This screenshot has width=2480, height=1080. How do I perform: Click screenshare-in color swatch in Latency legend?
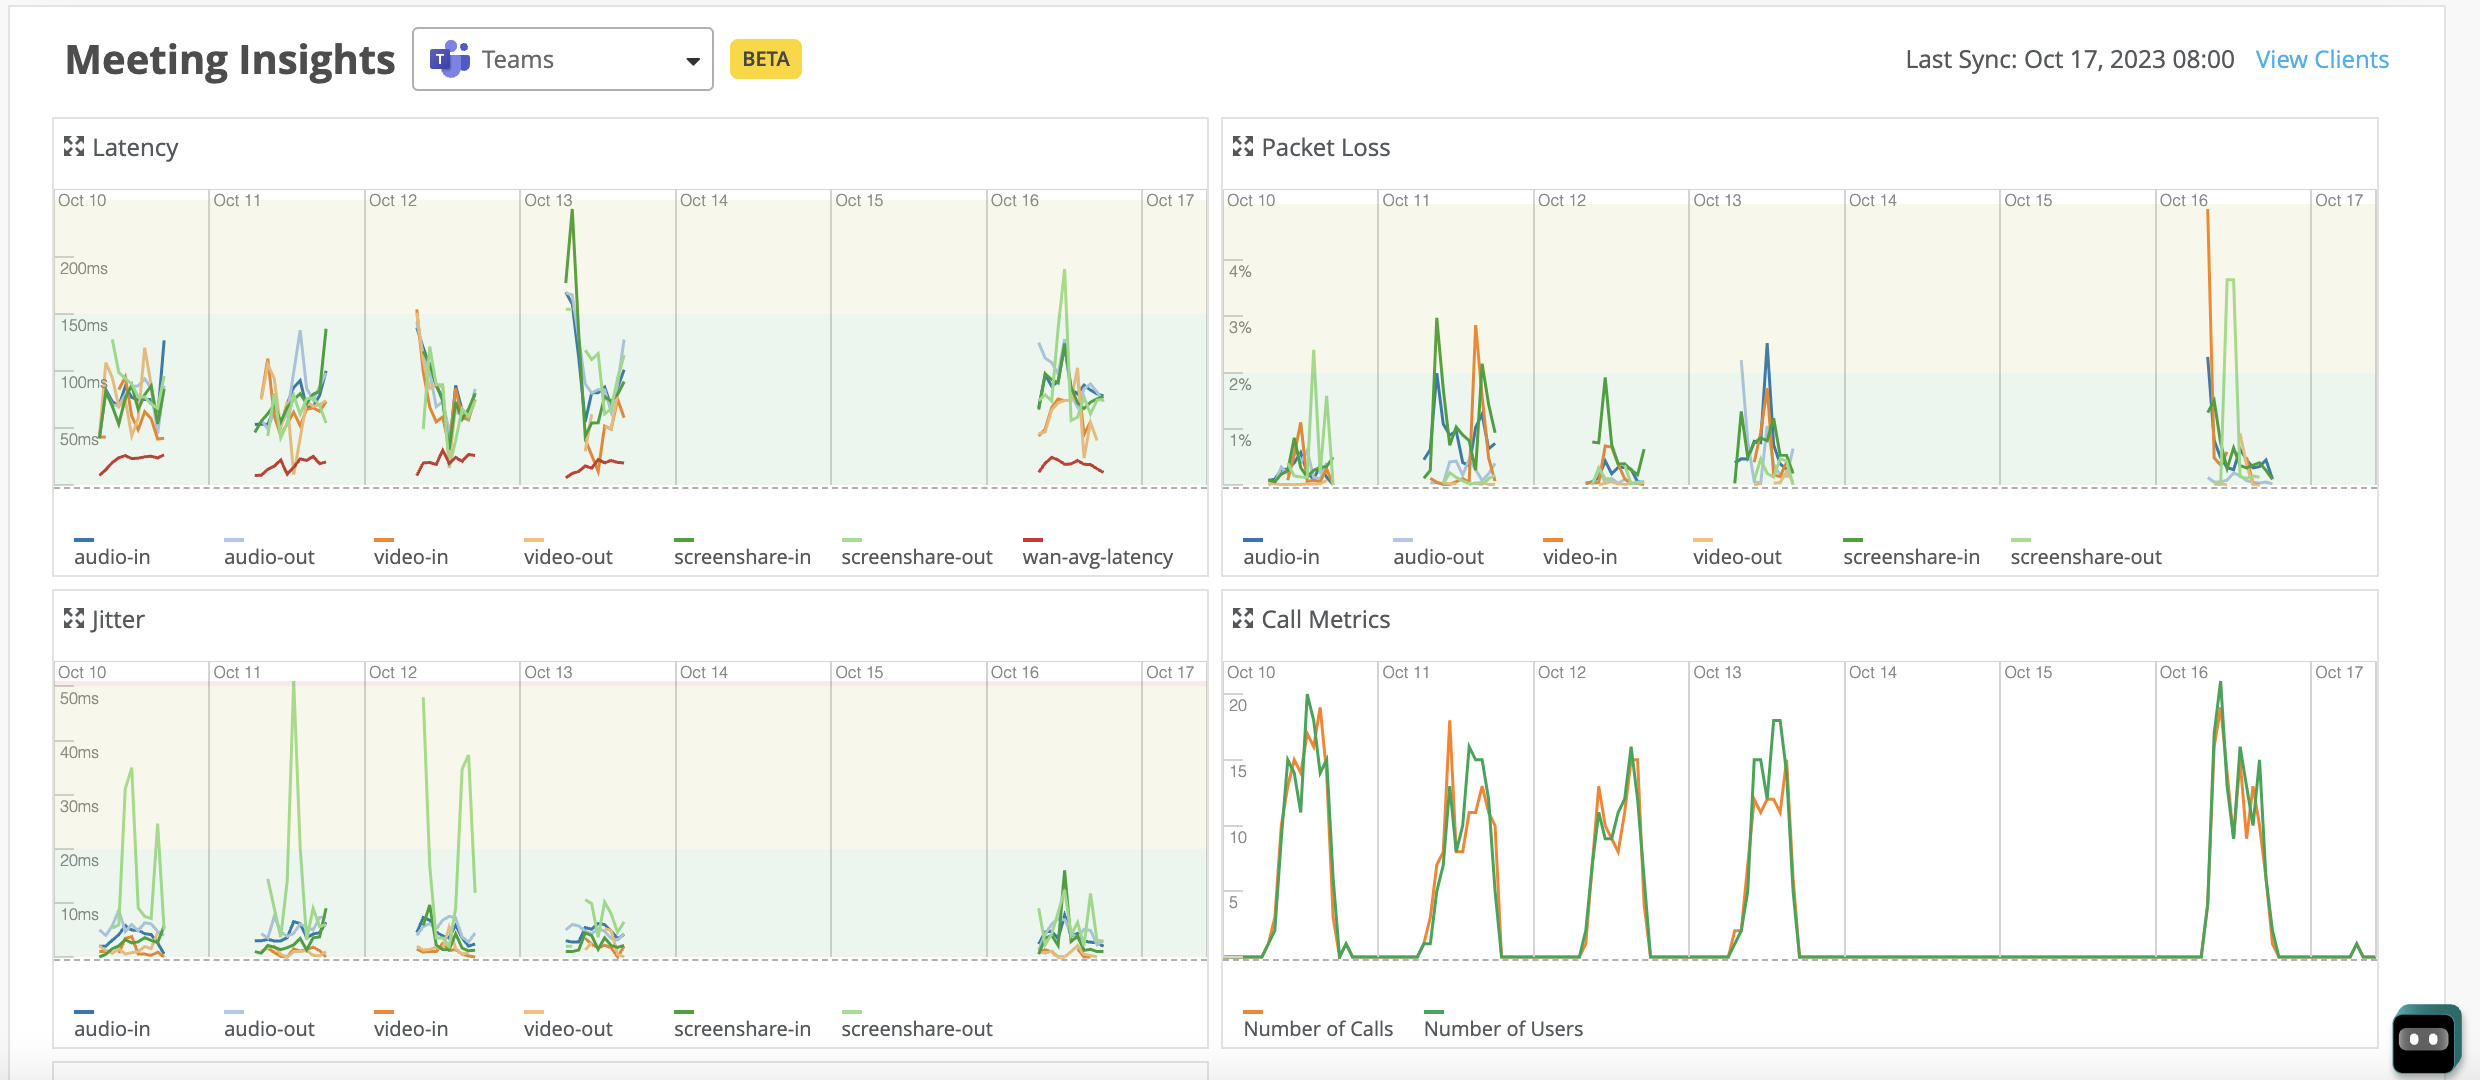click(x=684, y=540)
